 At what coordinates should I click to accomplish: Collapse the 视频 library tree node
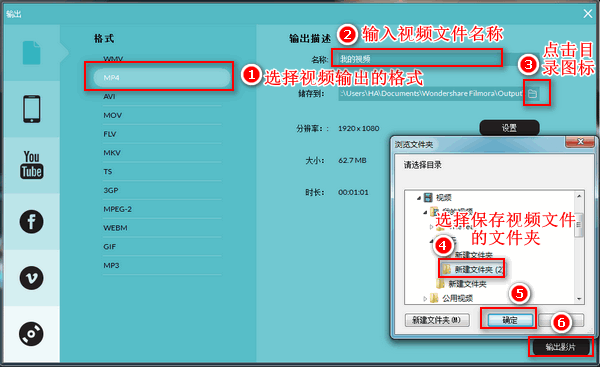point(419,198)
